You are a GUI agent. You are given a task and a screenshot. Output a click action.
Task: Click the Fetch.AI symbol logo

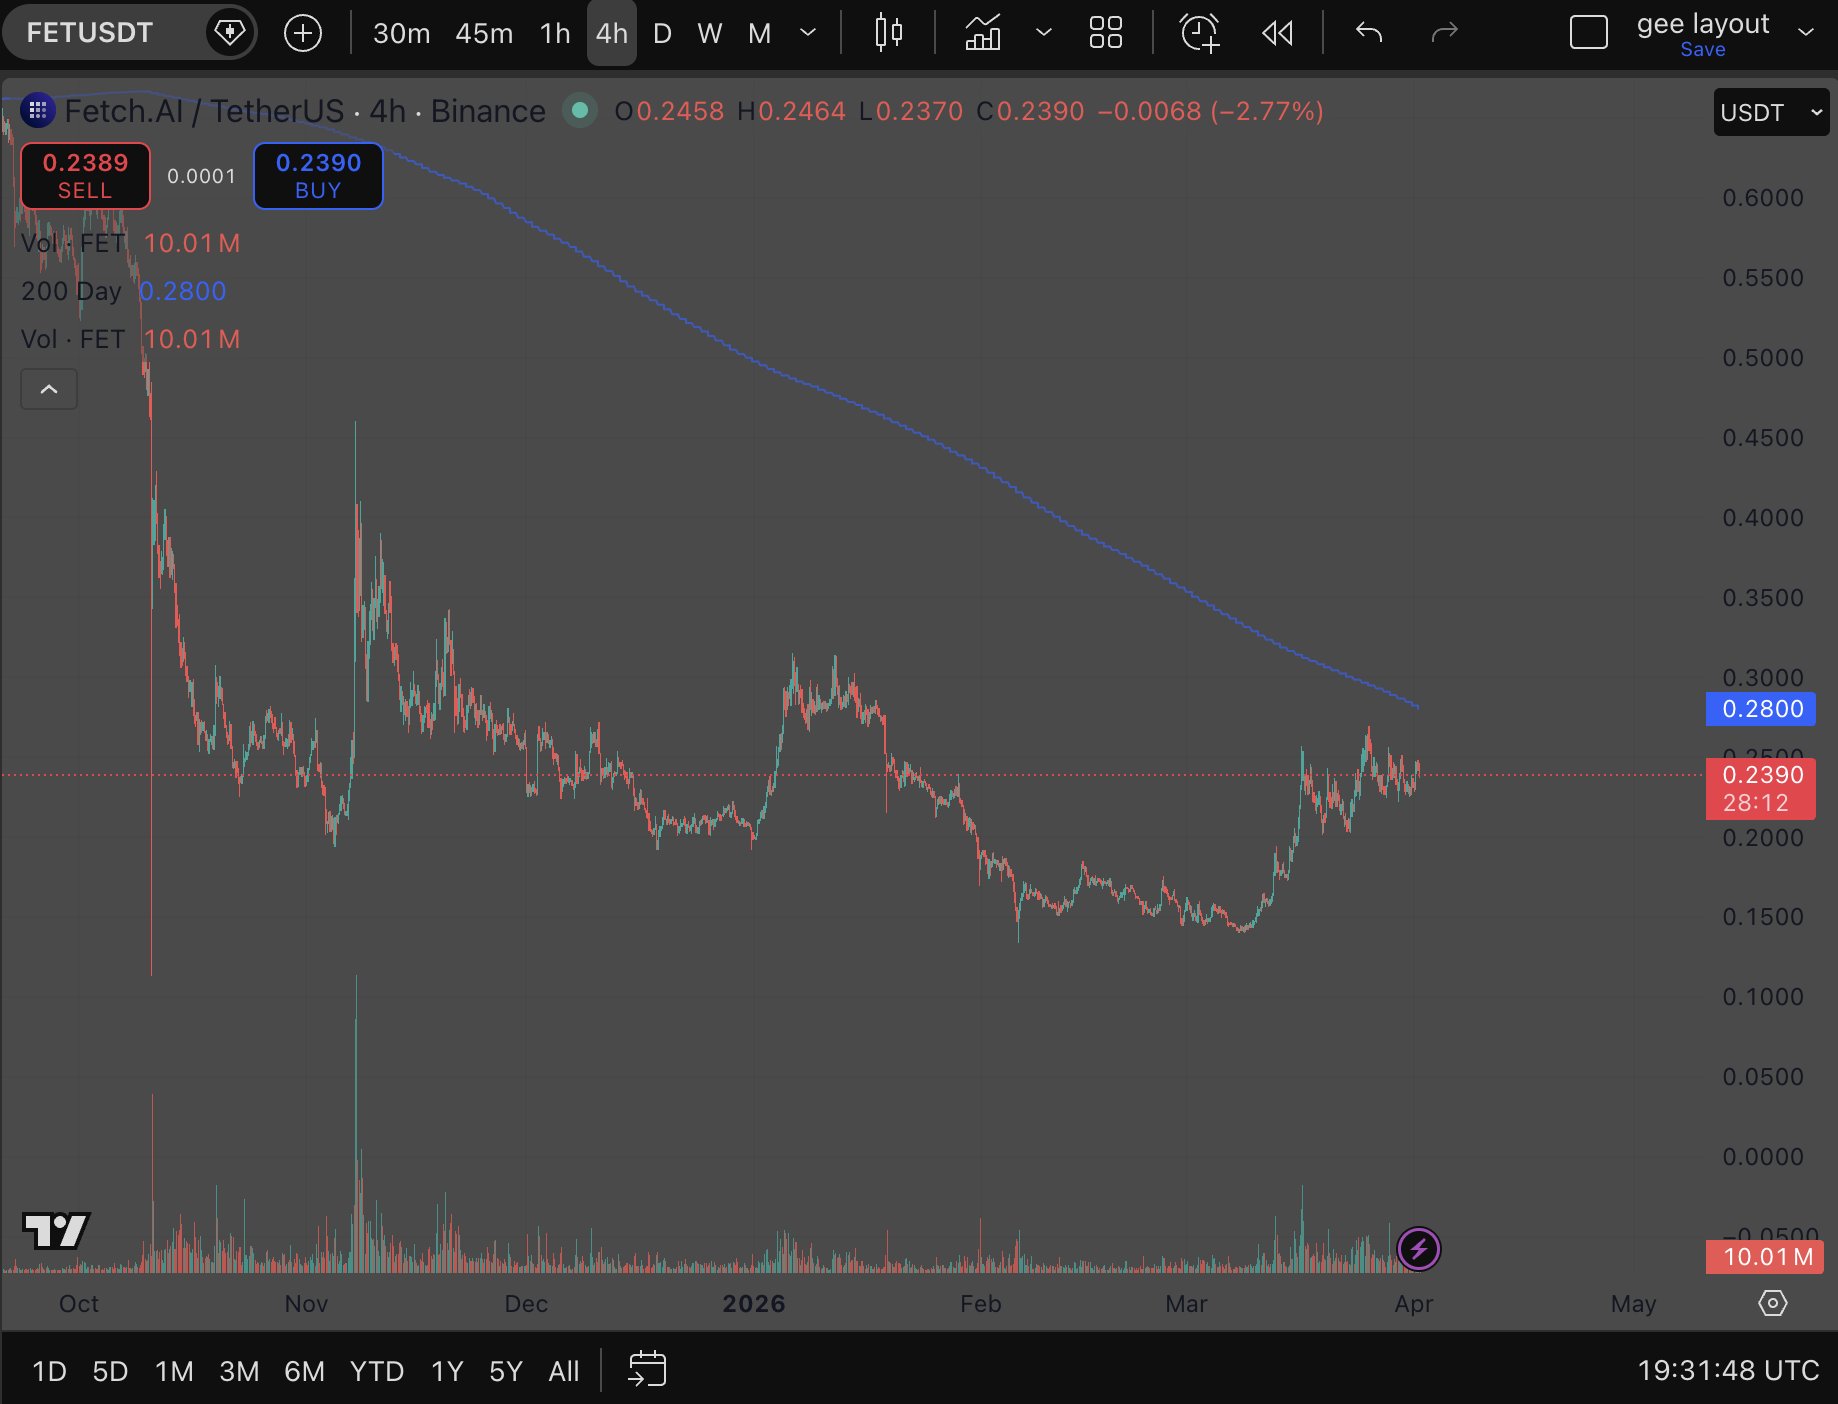click(38, 111)
